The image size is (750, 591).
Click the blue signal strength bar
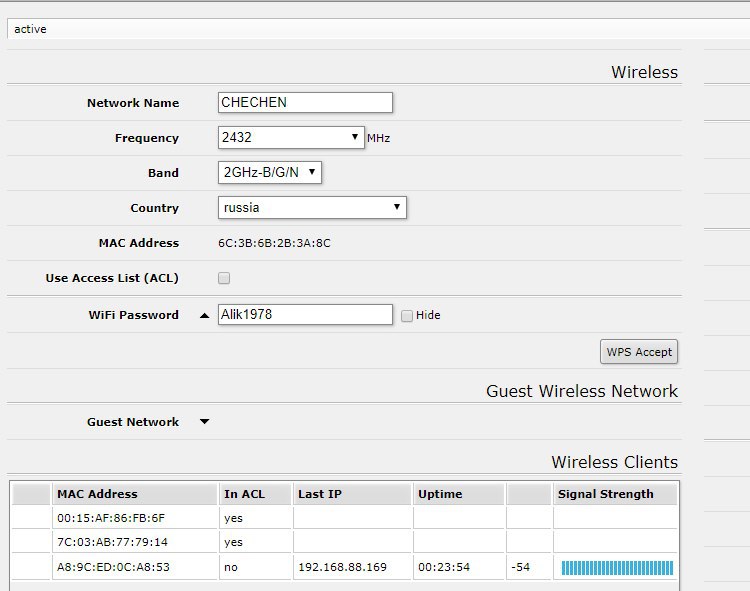617,568
